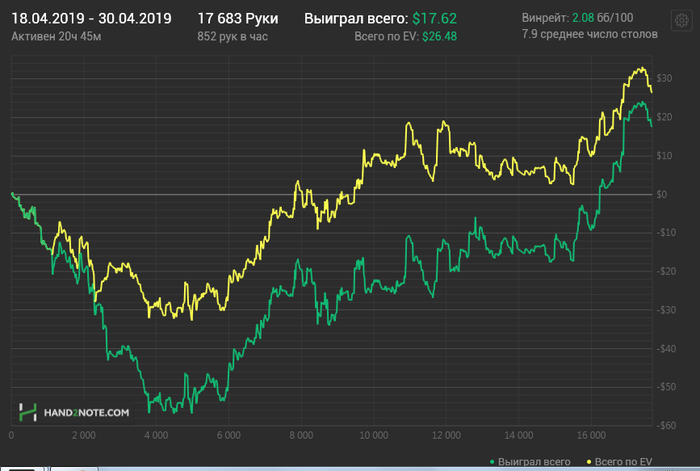Screen dimensions: 700x471
Task: Click the total winnings value $17.62
Action: point(434,18)
